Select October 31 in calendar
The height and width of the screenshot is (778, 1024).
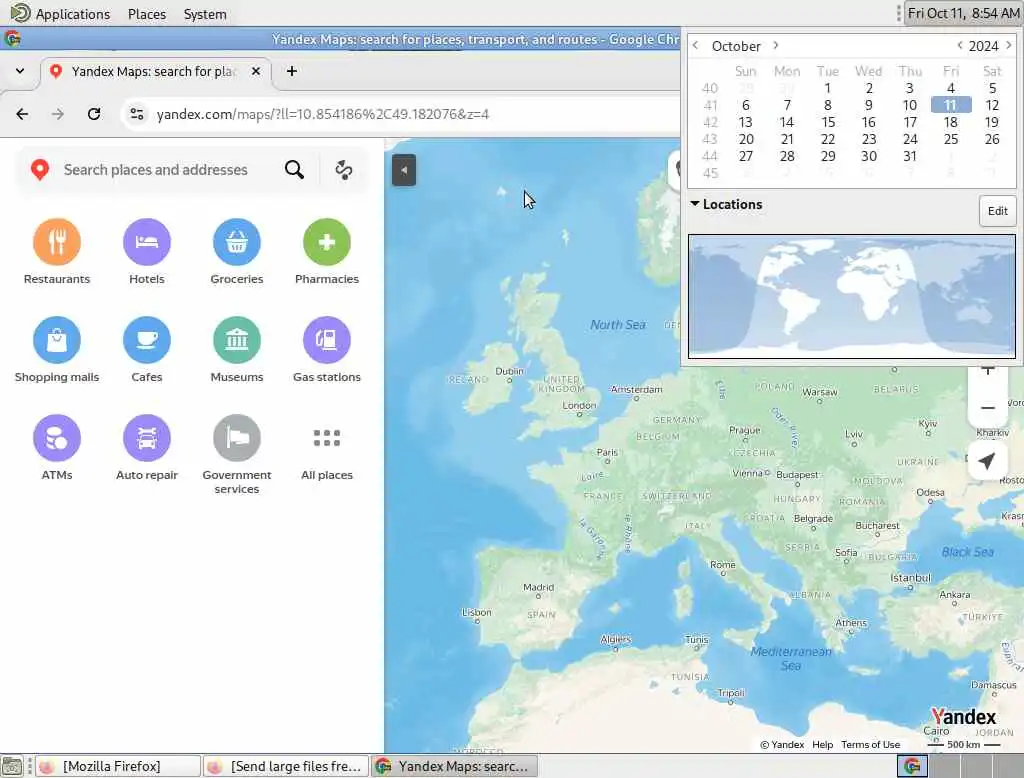tap(909, 156)
